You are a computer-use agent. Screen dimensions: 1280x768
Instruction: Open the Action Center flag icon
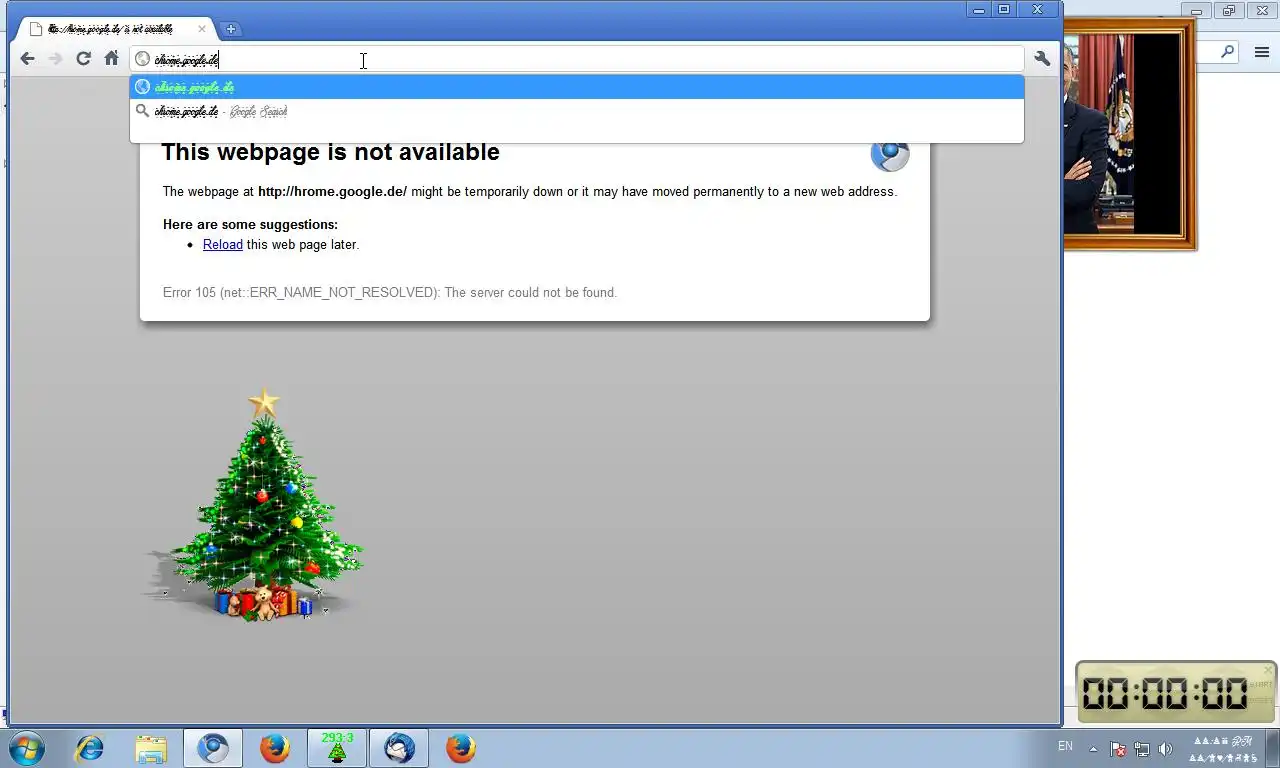(1118, 748)
